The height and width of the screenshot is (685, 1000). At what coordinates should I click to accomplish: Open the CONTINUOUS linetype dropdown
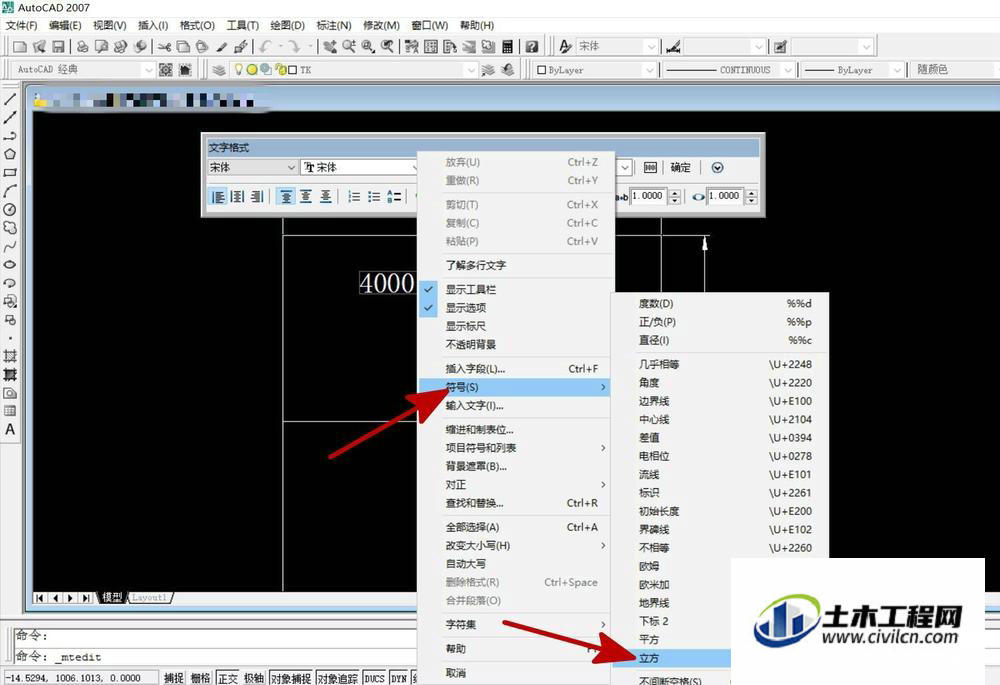point(729,70)
